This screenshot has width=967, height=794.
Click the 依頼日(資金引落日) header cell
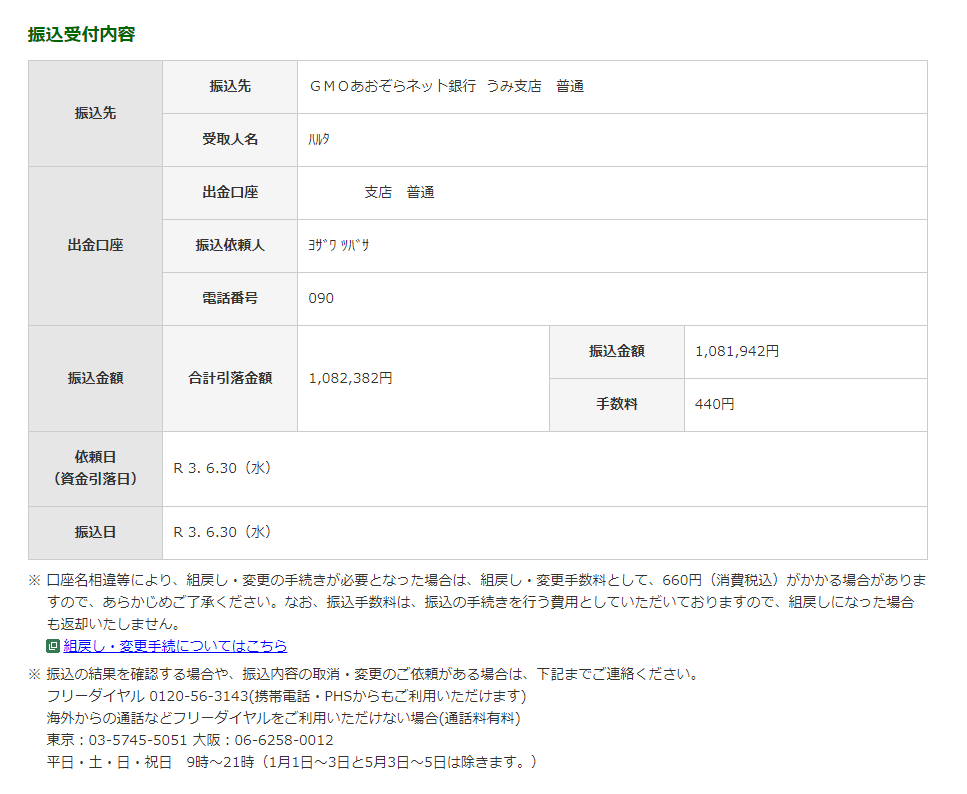coord(96,469)
